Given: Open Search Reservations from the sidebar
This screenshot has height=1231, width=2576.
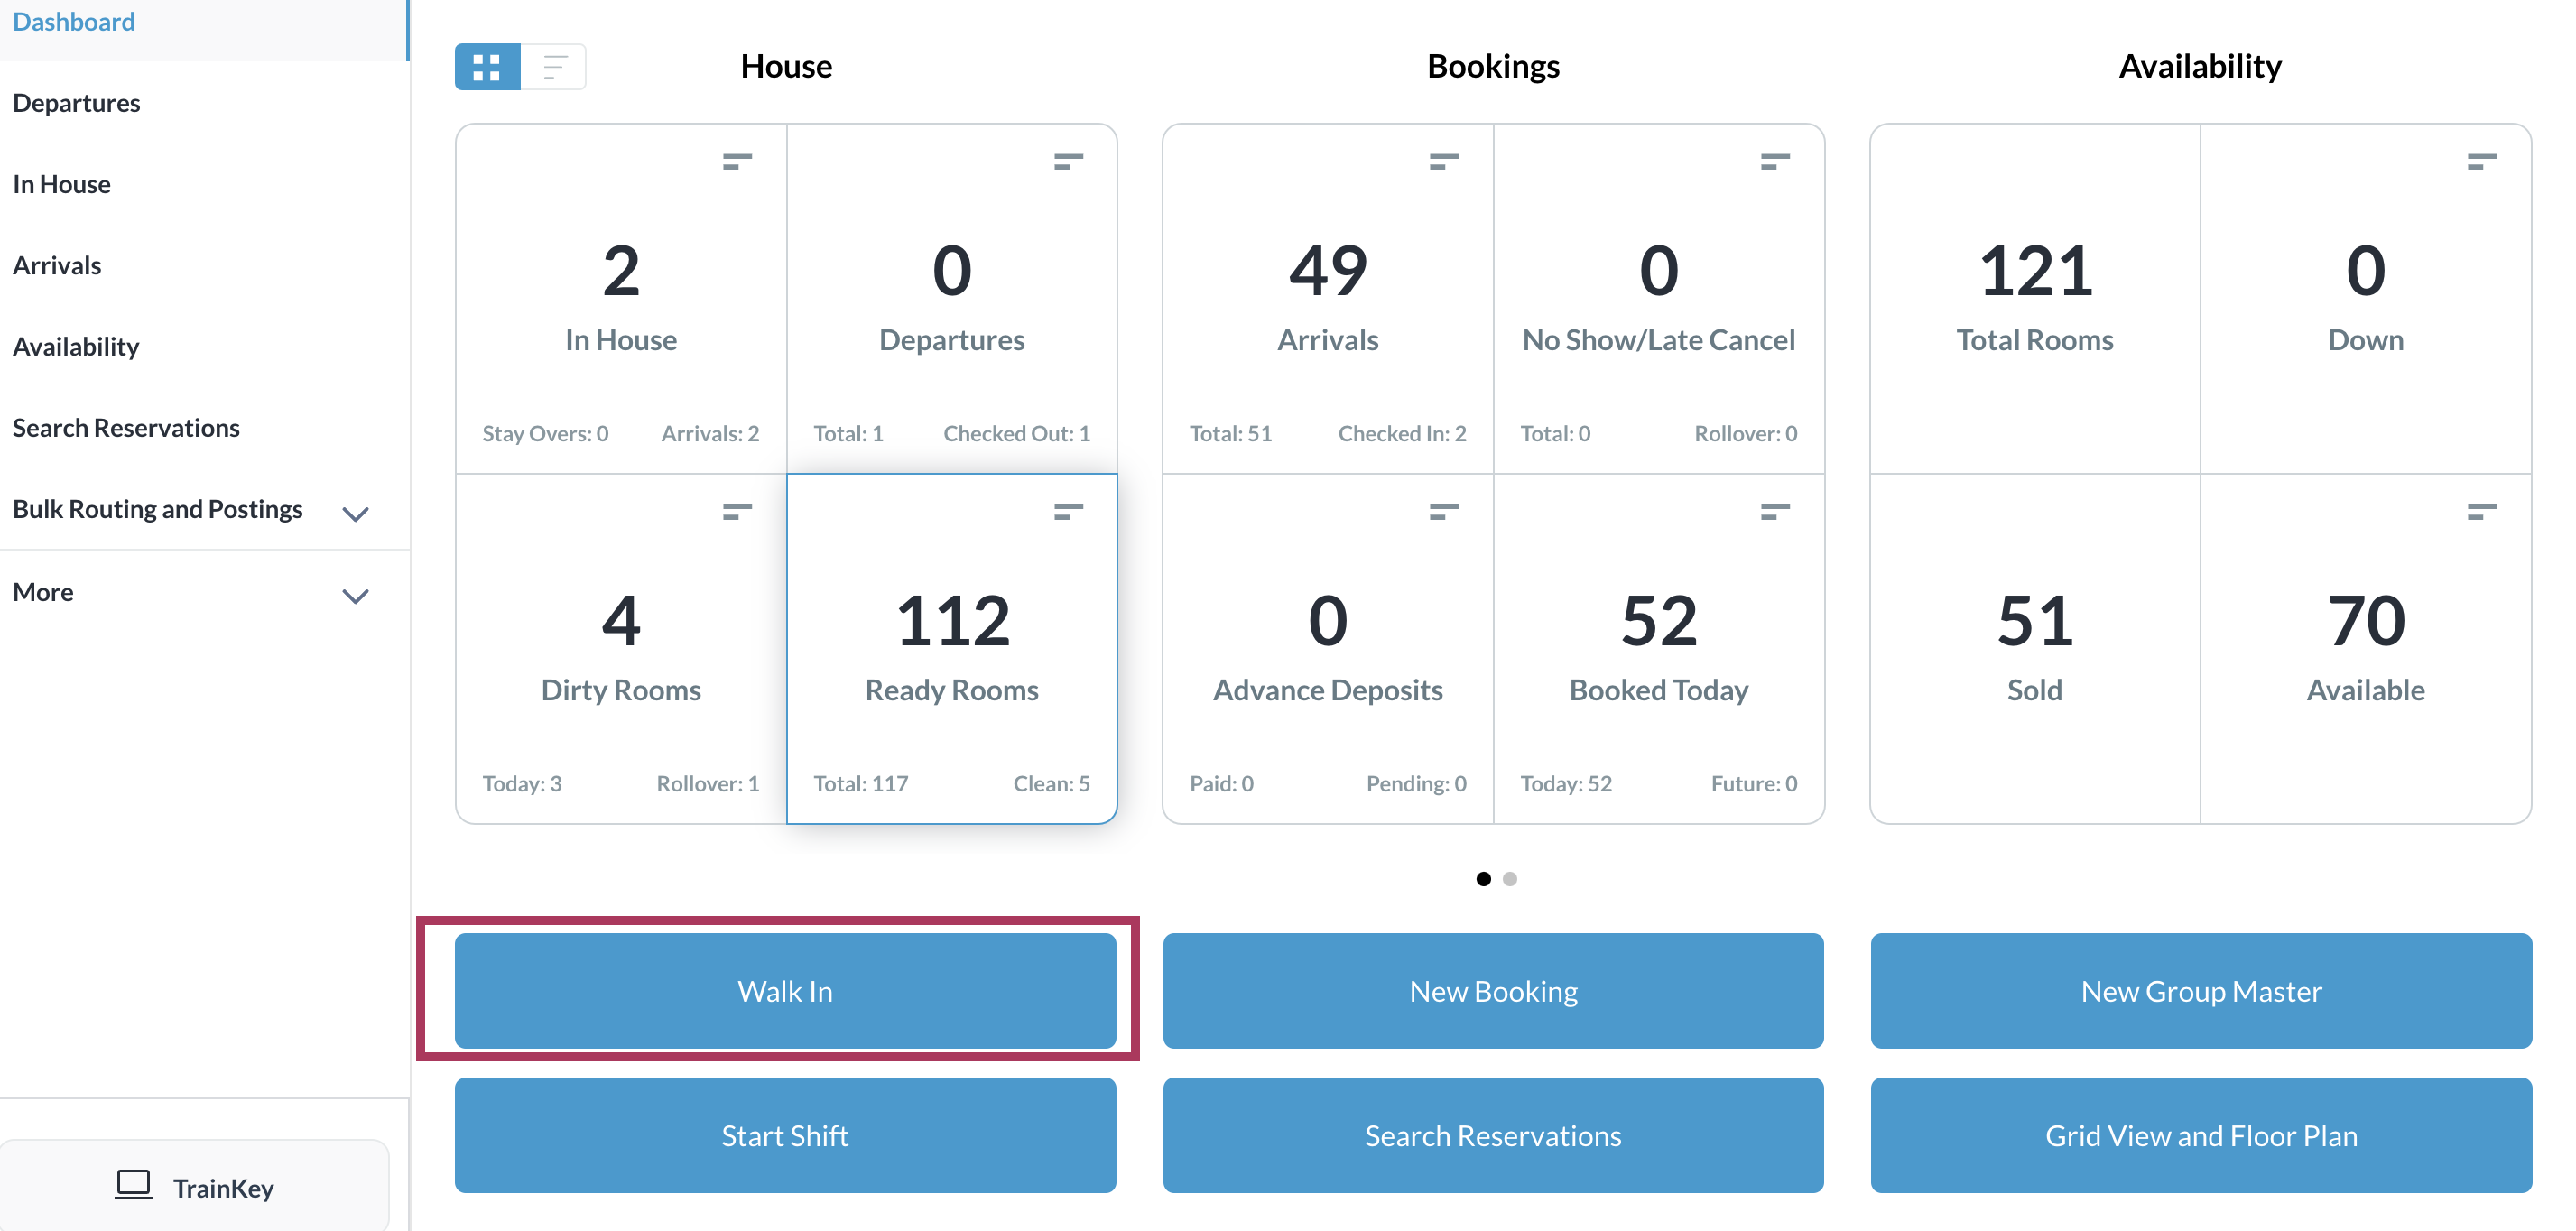Looking at the screenshot, I should pos(126,427).
